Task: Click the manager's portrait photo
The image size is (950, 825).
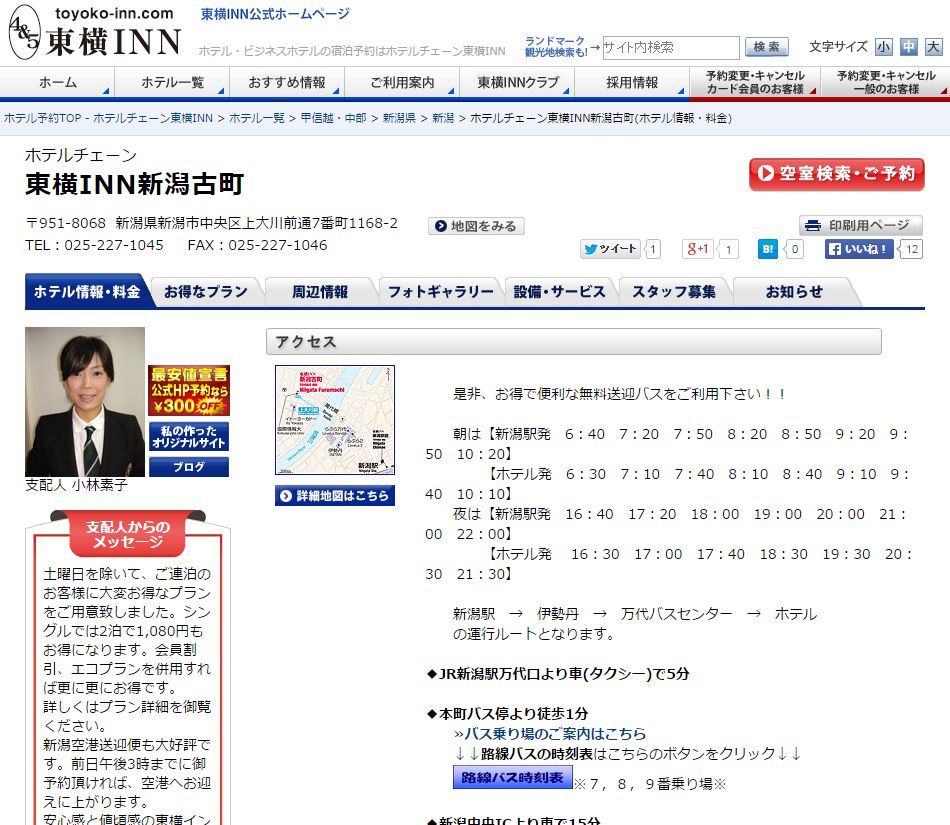Action: click(x=85, y=402)
